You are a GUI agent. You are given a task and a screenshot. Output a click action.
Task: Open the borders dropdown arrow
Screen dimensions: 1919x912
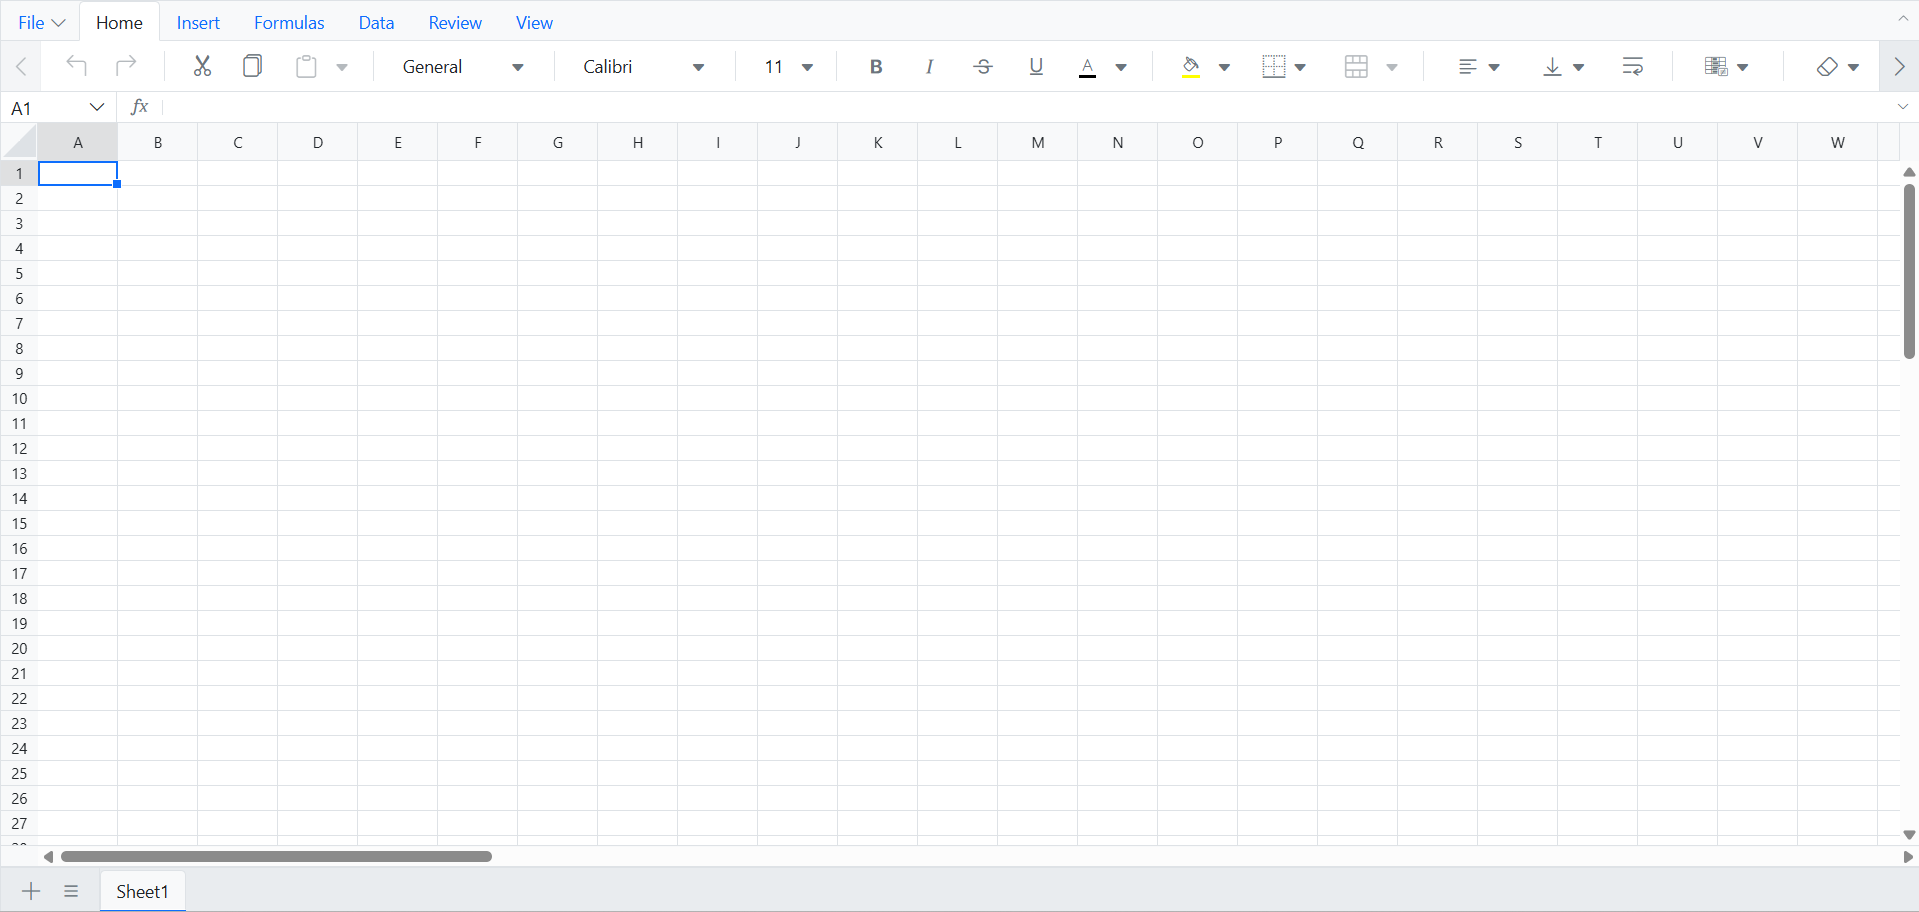point(1300,67)
